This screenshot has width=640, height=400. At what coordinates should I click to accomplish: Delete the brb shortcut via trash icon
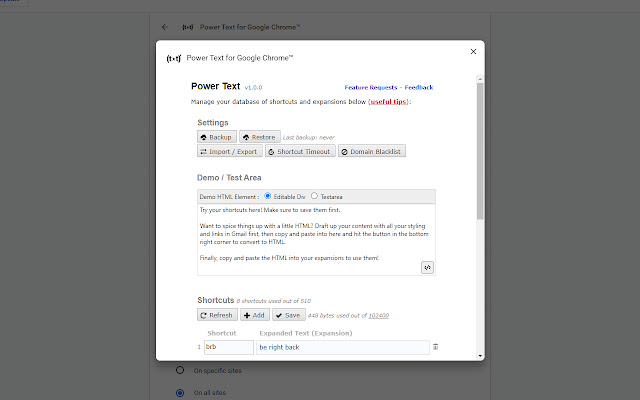tap(436, 347)
